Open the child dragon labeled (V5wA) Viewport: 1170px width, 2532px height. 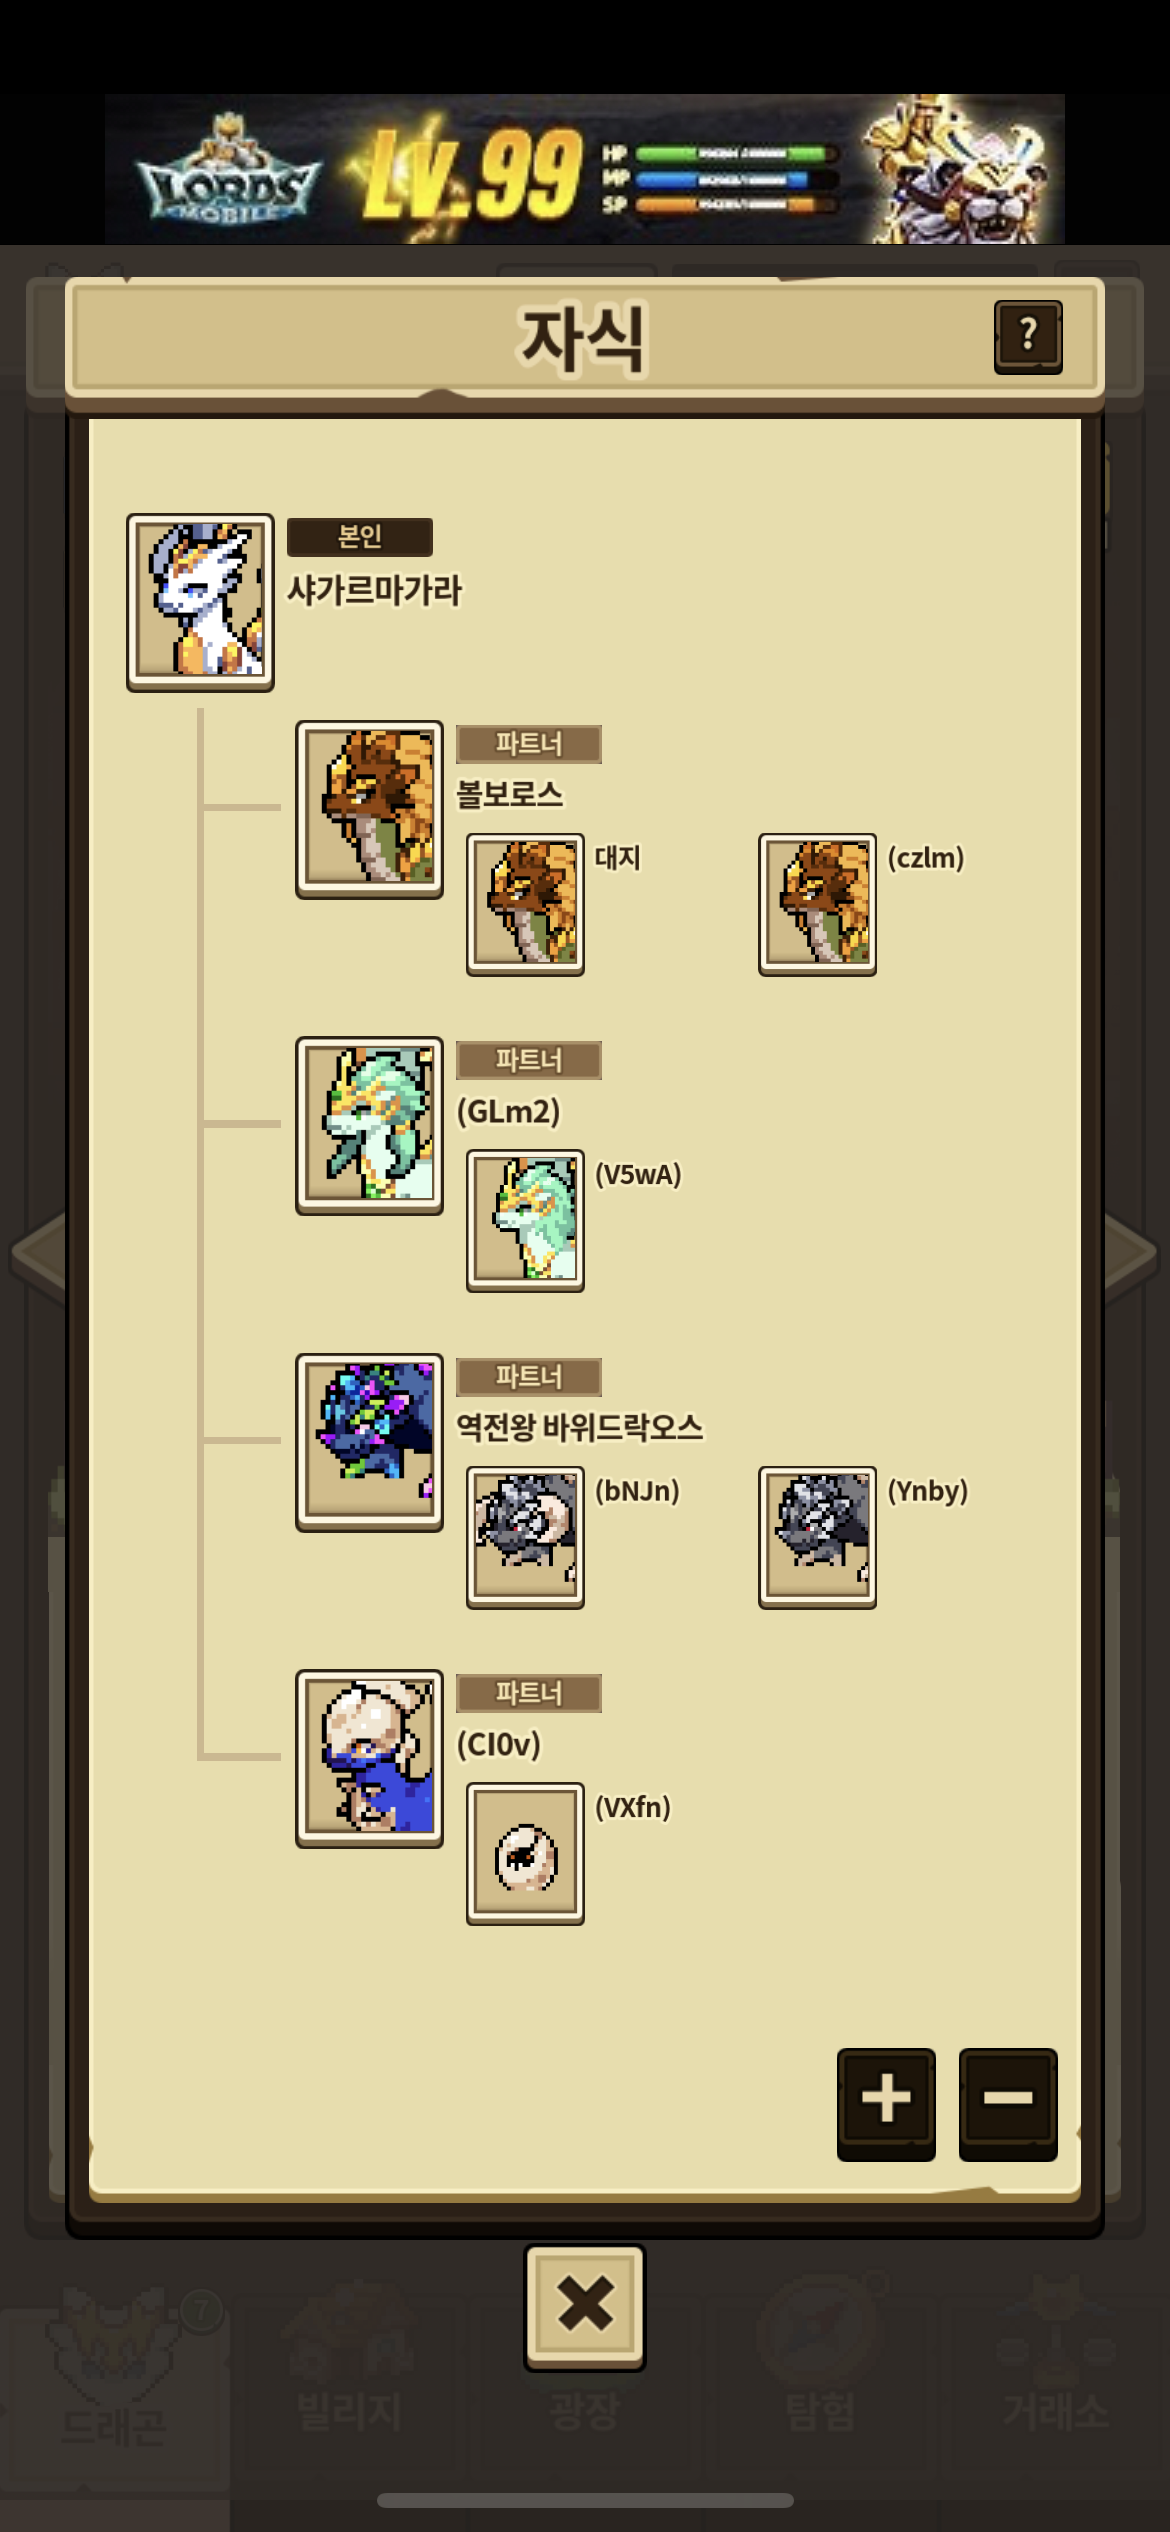525,1220
